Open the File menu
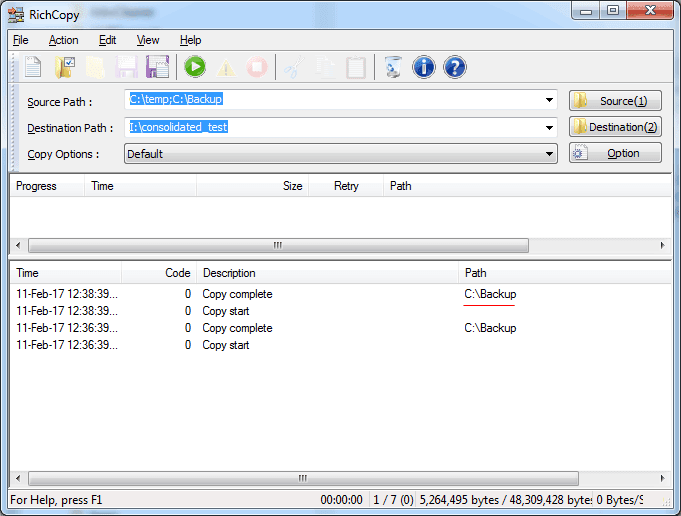 click(20, 40)
